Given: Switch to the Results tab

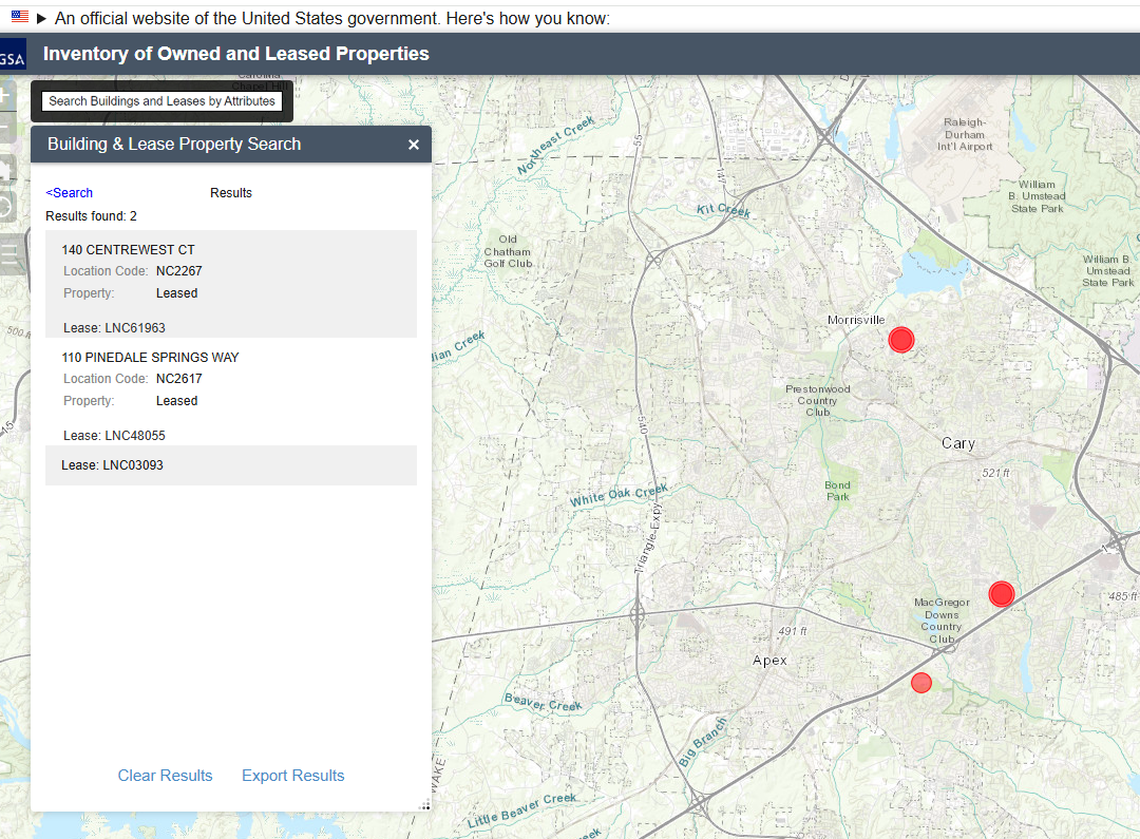Looking at the screenshot, I should pyautogui.click(x=231, y=192).
